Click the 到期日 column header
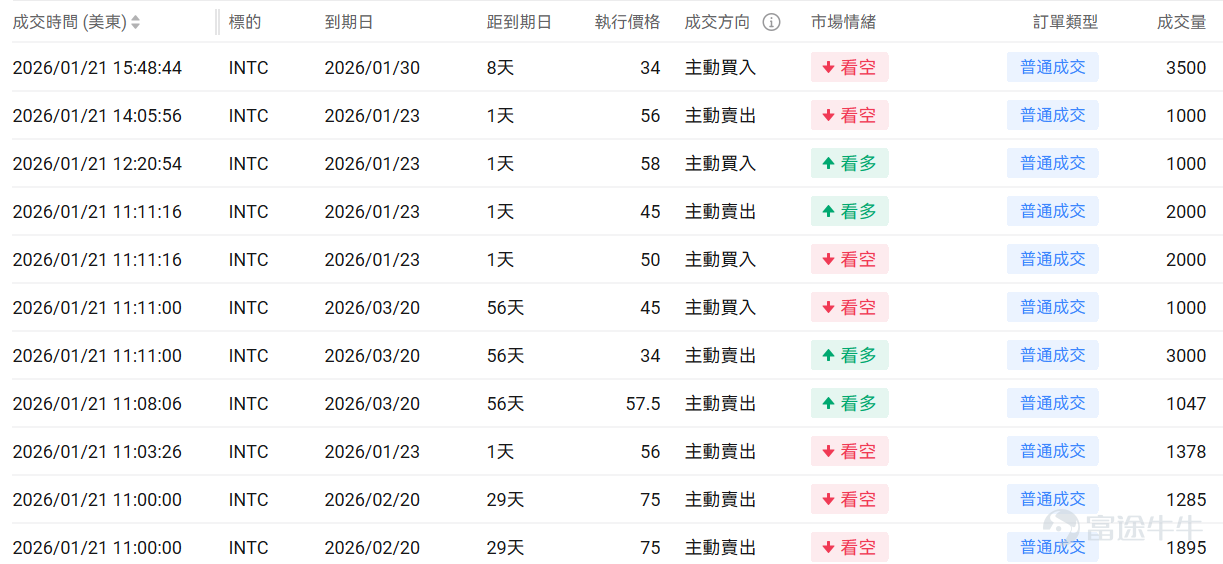 (x=349, y=22)
